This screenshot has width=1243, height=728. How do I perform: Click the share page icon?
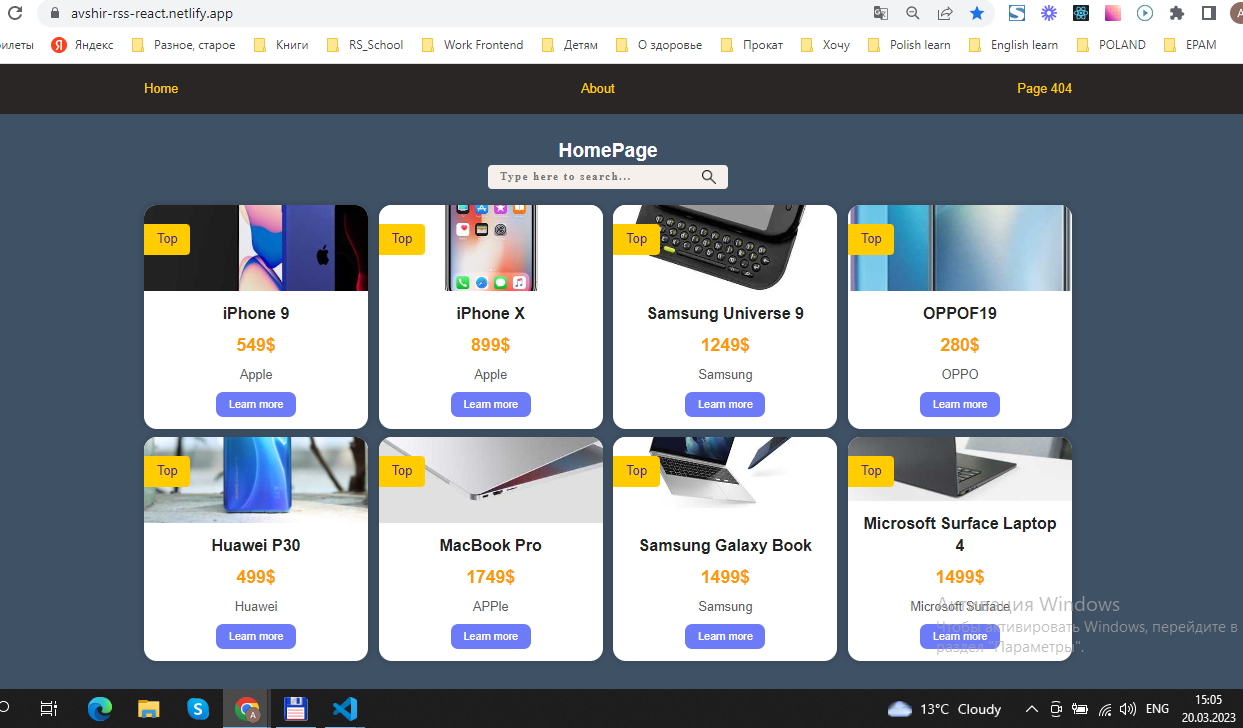click(x=944, y=13)
